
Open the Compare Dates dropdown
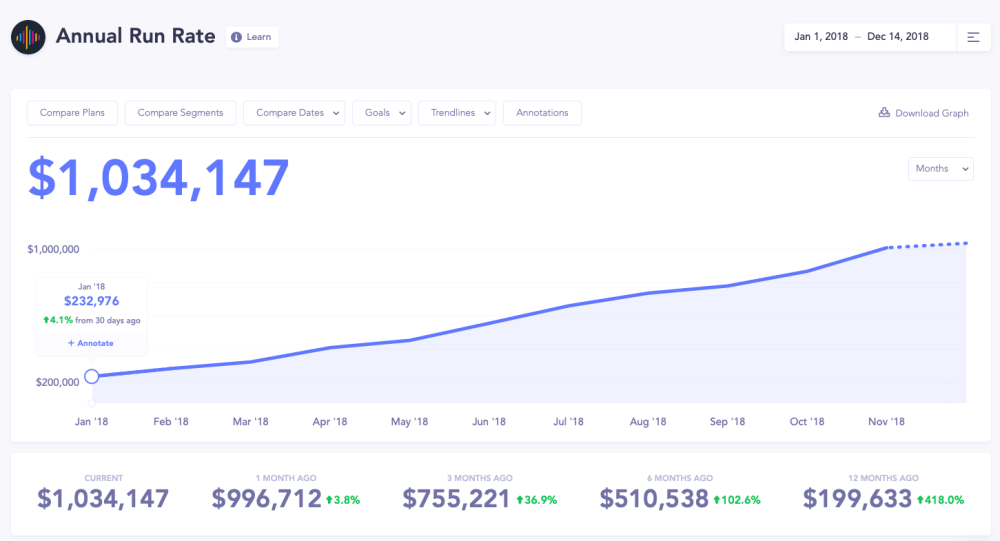(x=294, y=113)
